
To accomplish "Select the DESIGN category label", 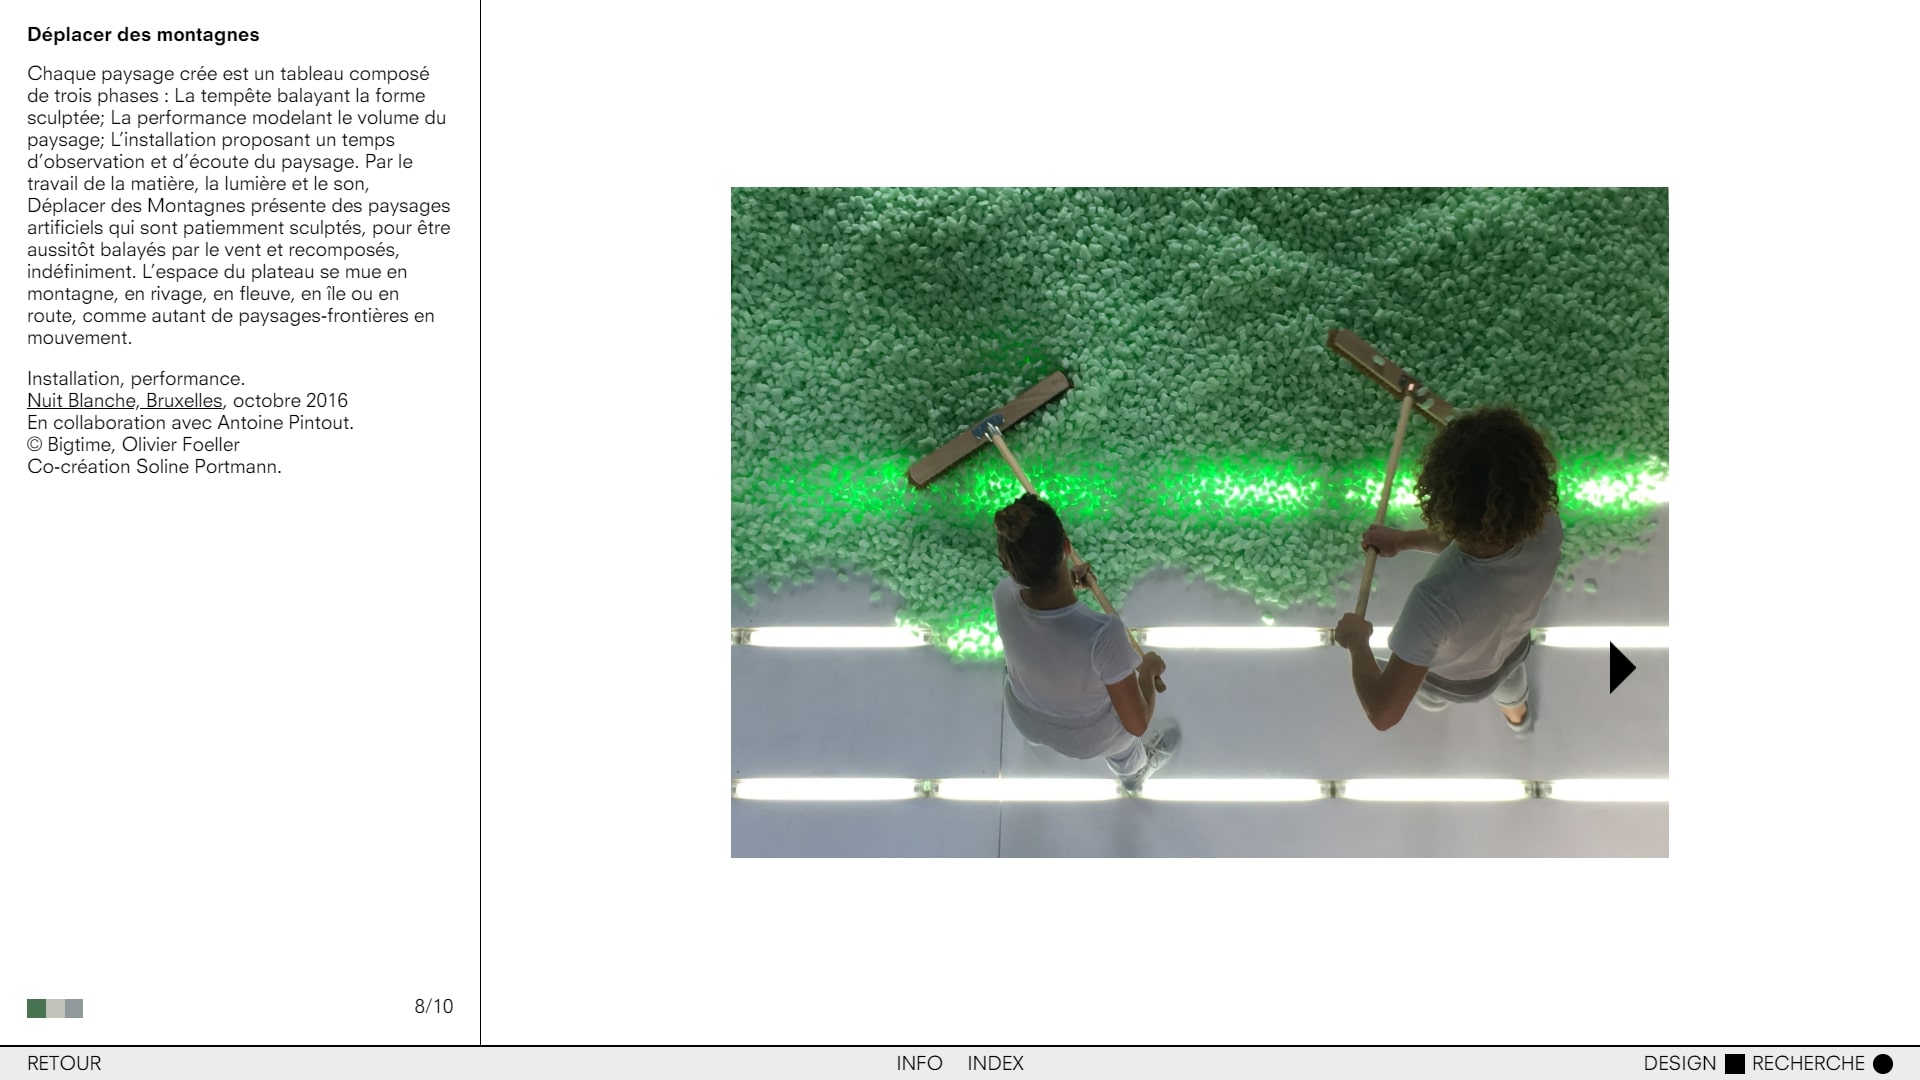I will [1679, 1064].
